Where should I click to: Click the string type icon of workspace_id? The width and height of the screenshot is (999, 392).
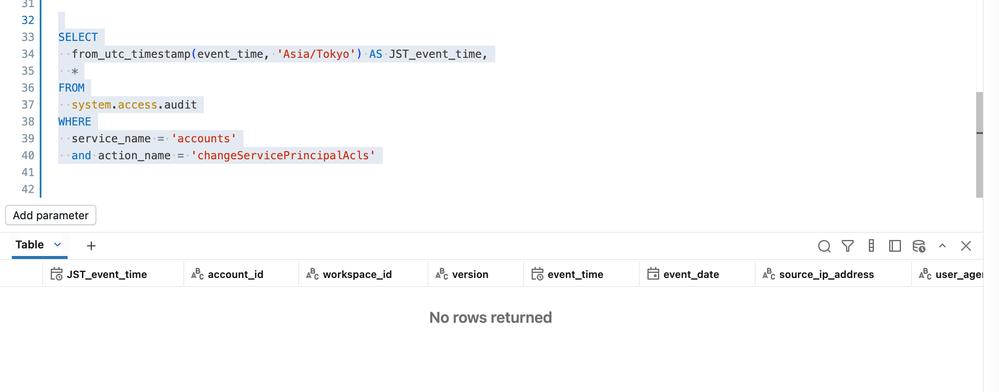[312, 274]
